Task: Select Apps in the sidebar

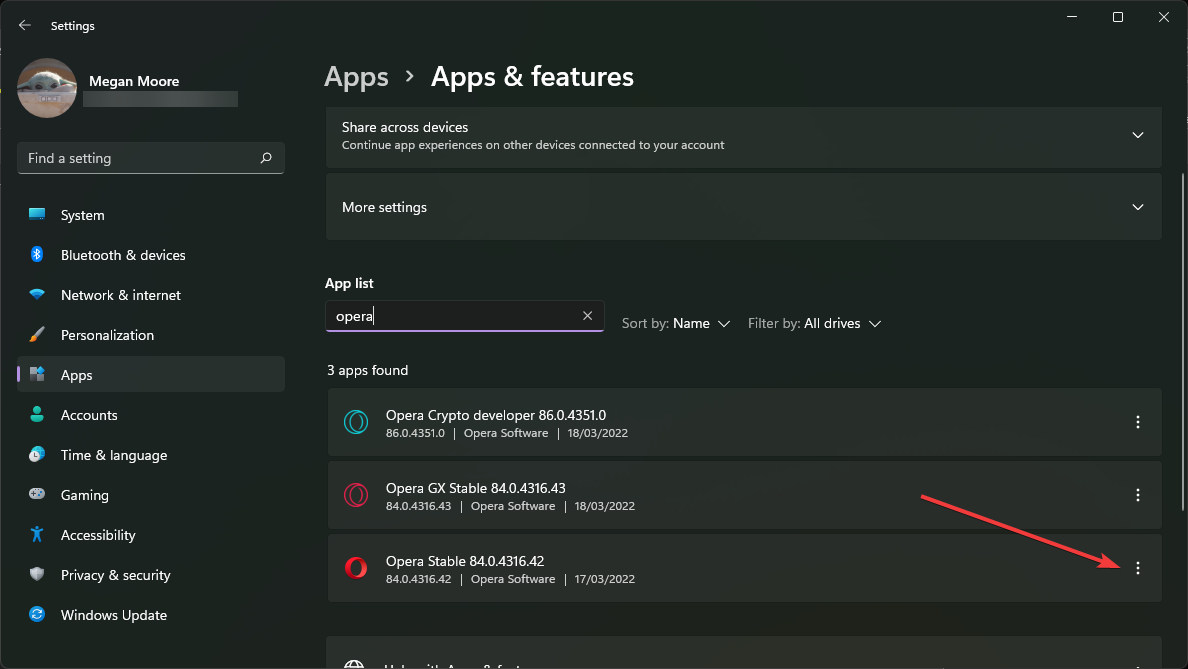Action: [151, 375]
